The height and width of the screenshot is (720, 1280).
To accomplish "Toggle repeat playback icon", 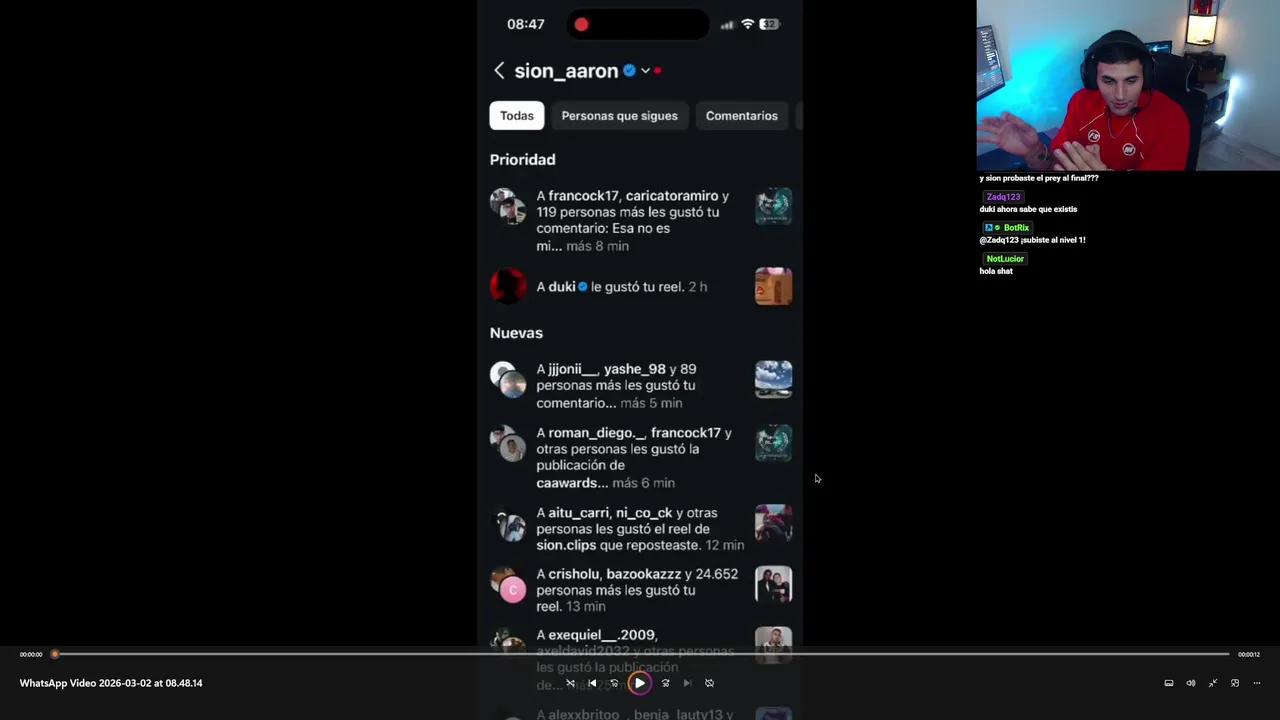I will tap(709, 683).
